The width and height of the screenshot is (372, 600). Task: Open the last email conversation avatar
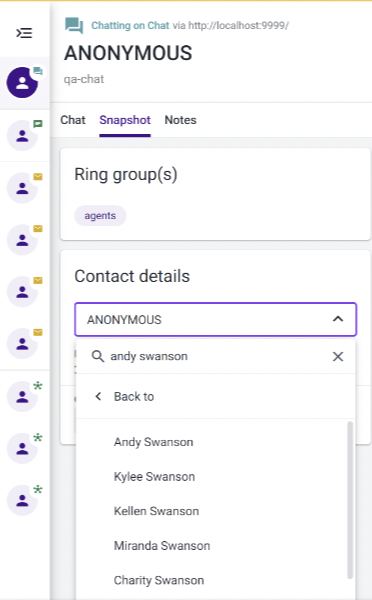point(22,343)
